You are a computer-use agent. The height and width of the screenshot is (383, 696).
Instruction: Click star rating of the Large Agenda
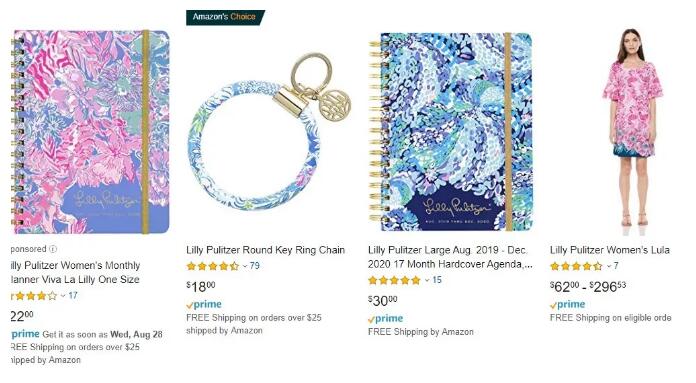(394, 280)
